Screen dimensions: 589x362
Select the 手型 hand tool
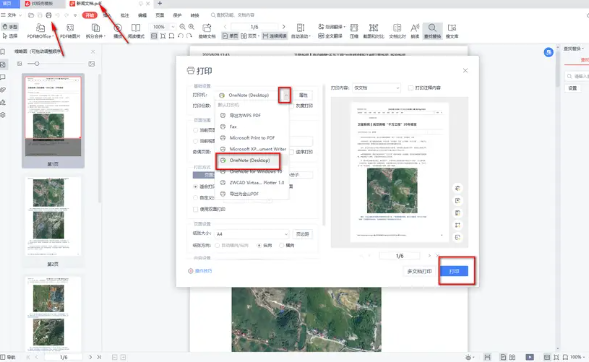coord(10,27)
